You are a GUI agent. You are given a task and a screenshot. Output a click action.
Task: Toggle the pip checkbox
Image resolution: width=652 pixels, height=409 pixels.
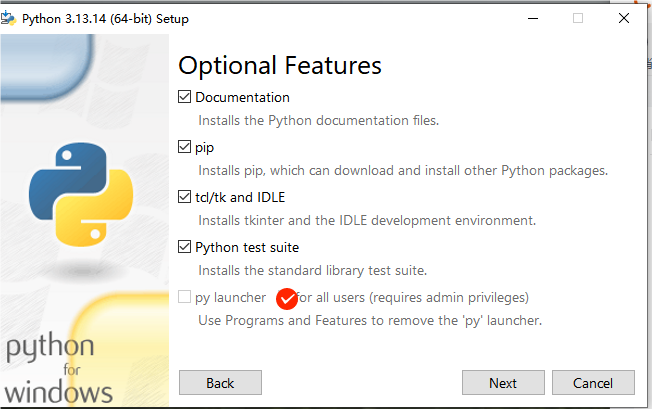click(184, 147)
